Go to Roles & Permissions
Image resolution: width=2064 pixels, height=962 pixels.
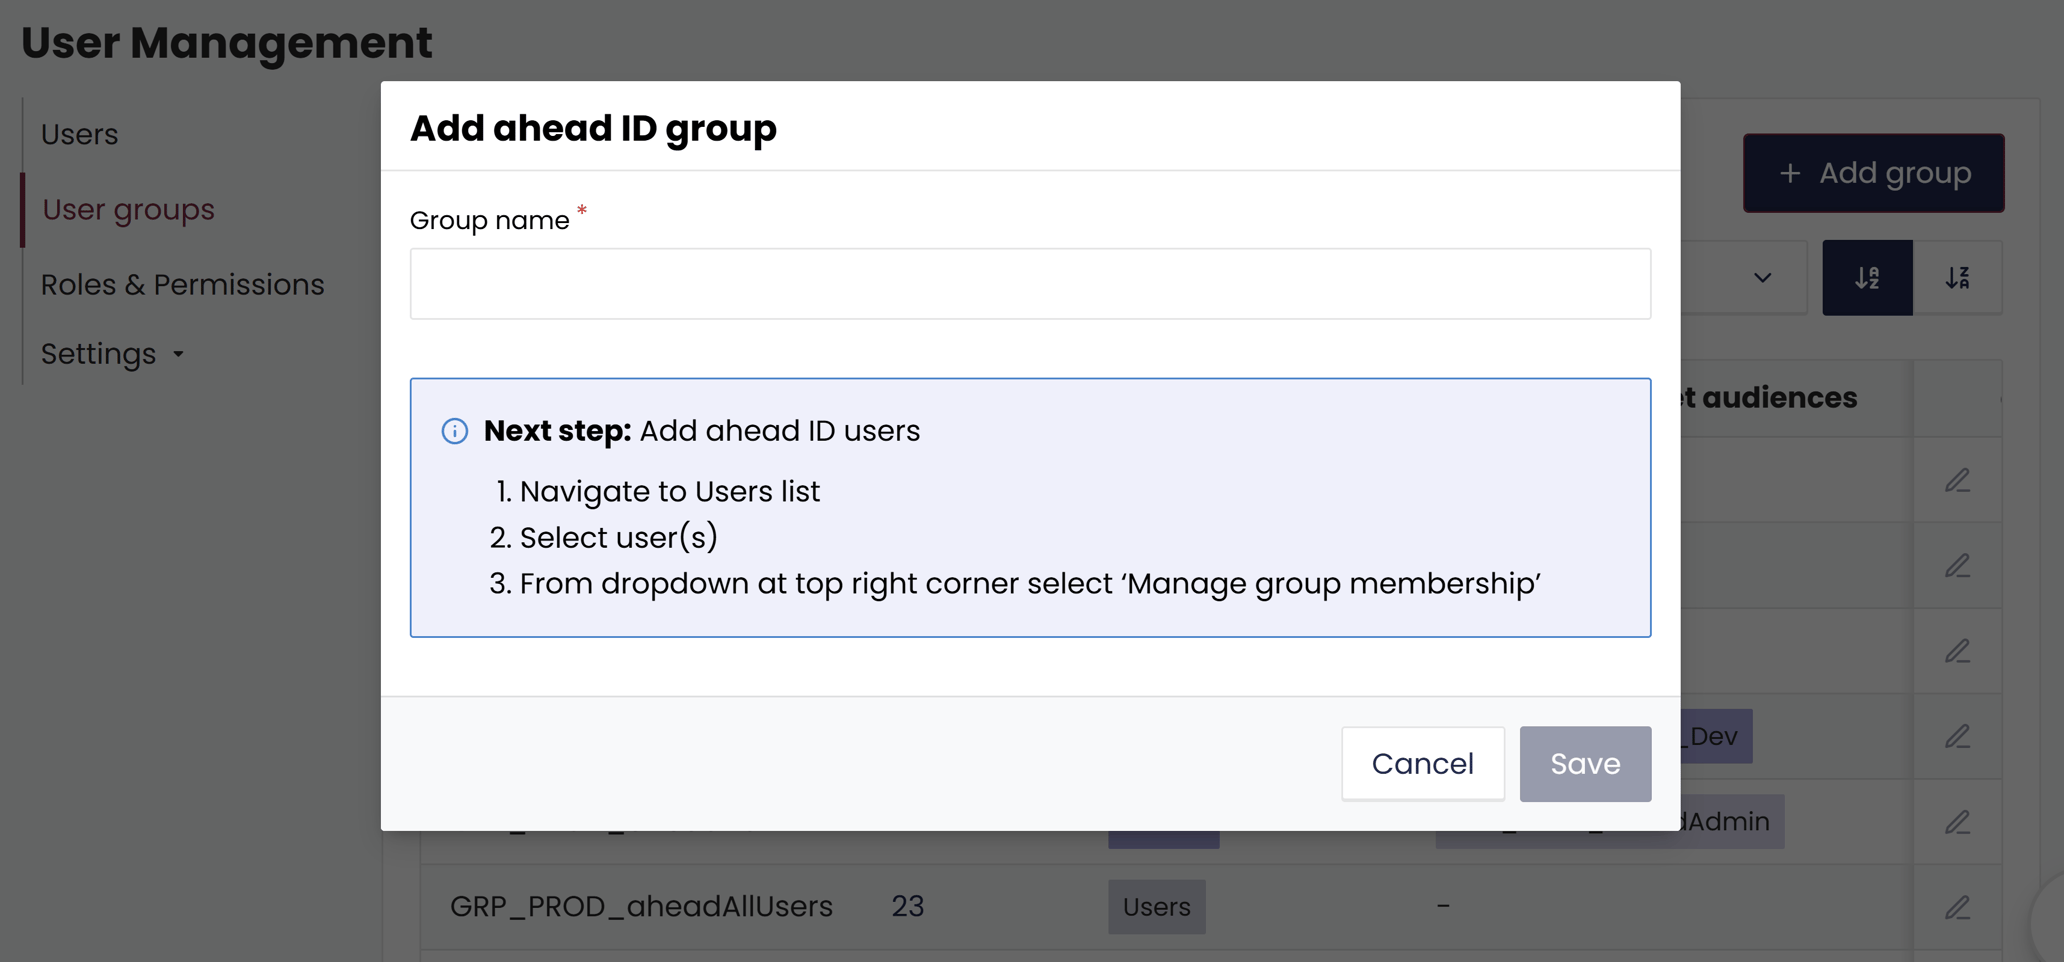[x=182, y=284]
